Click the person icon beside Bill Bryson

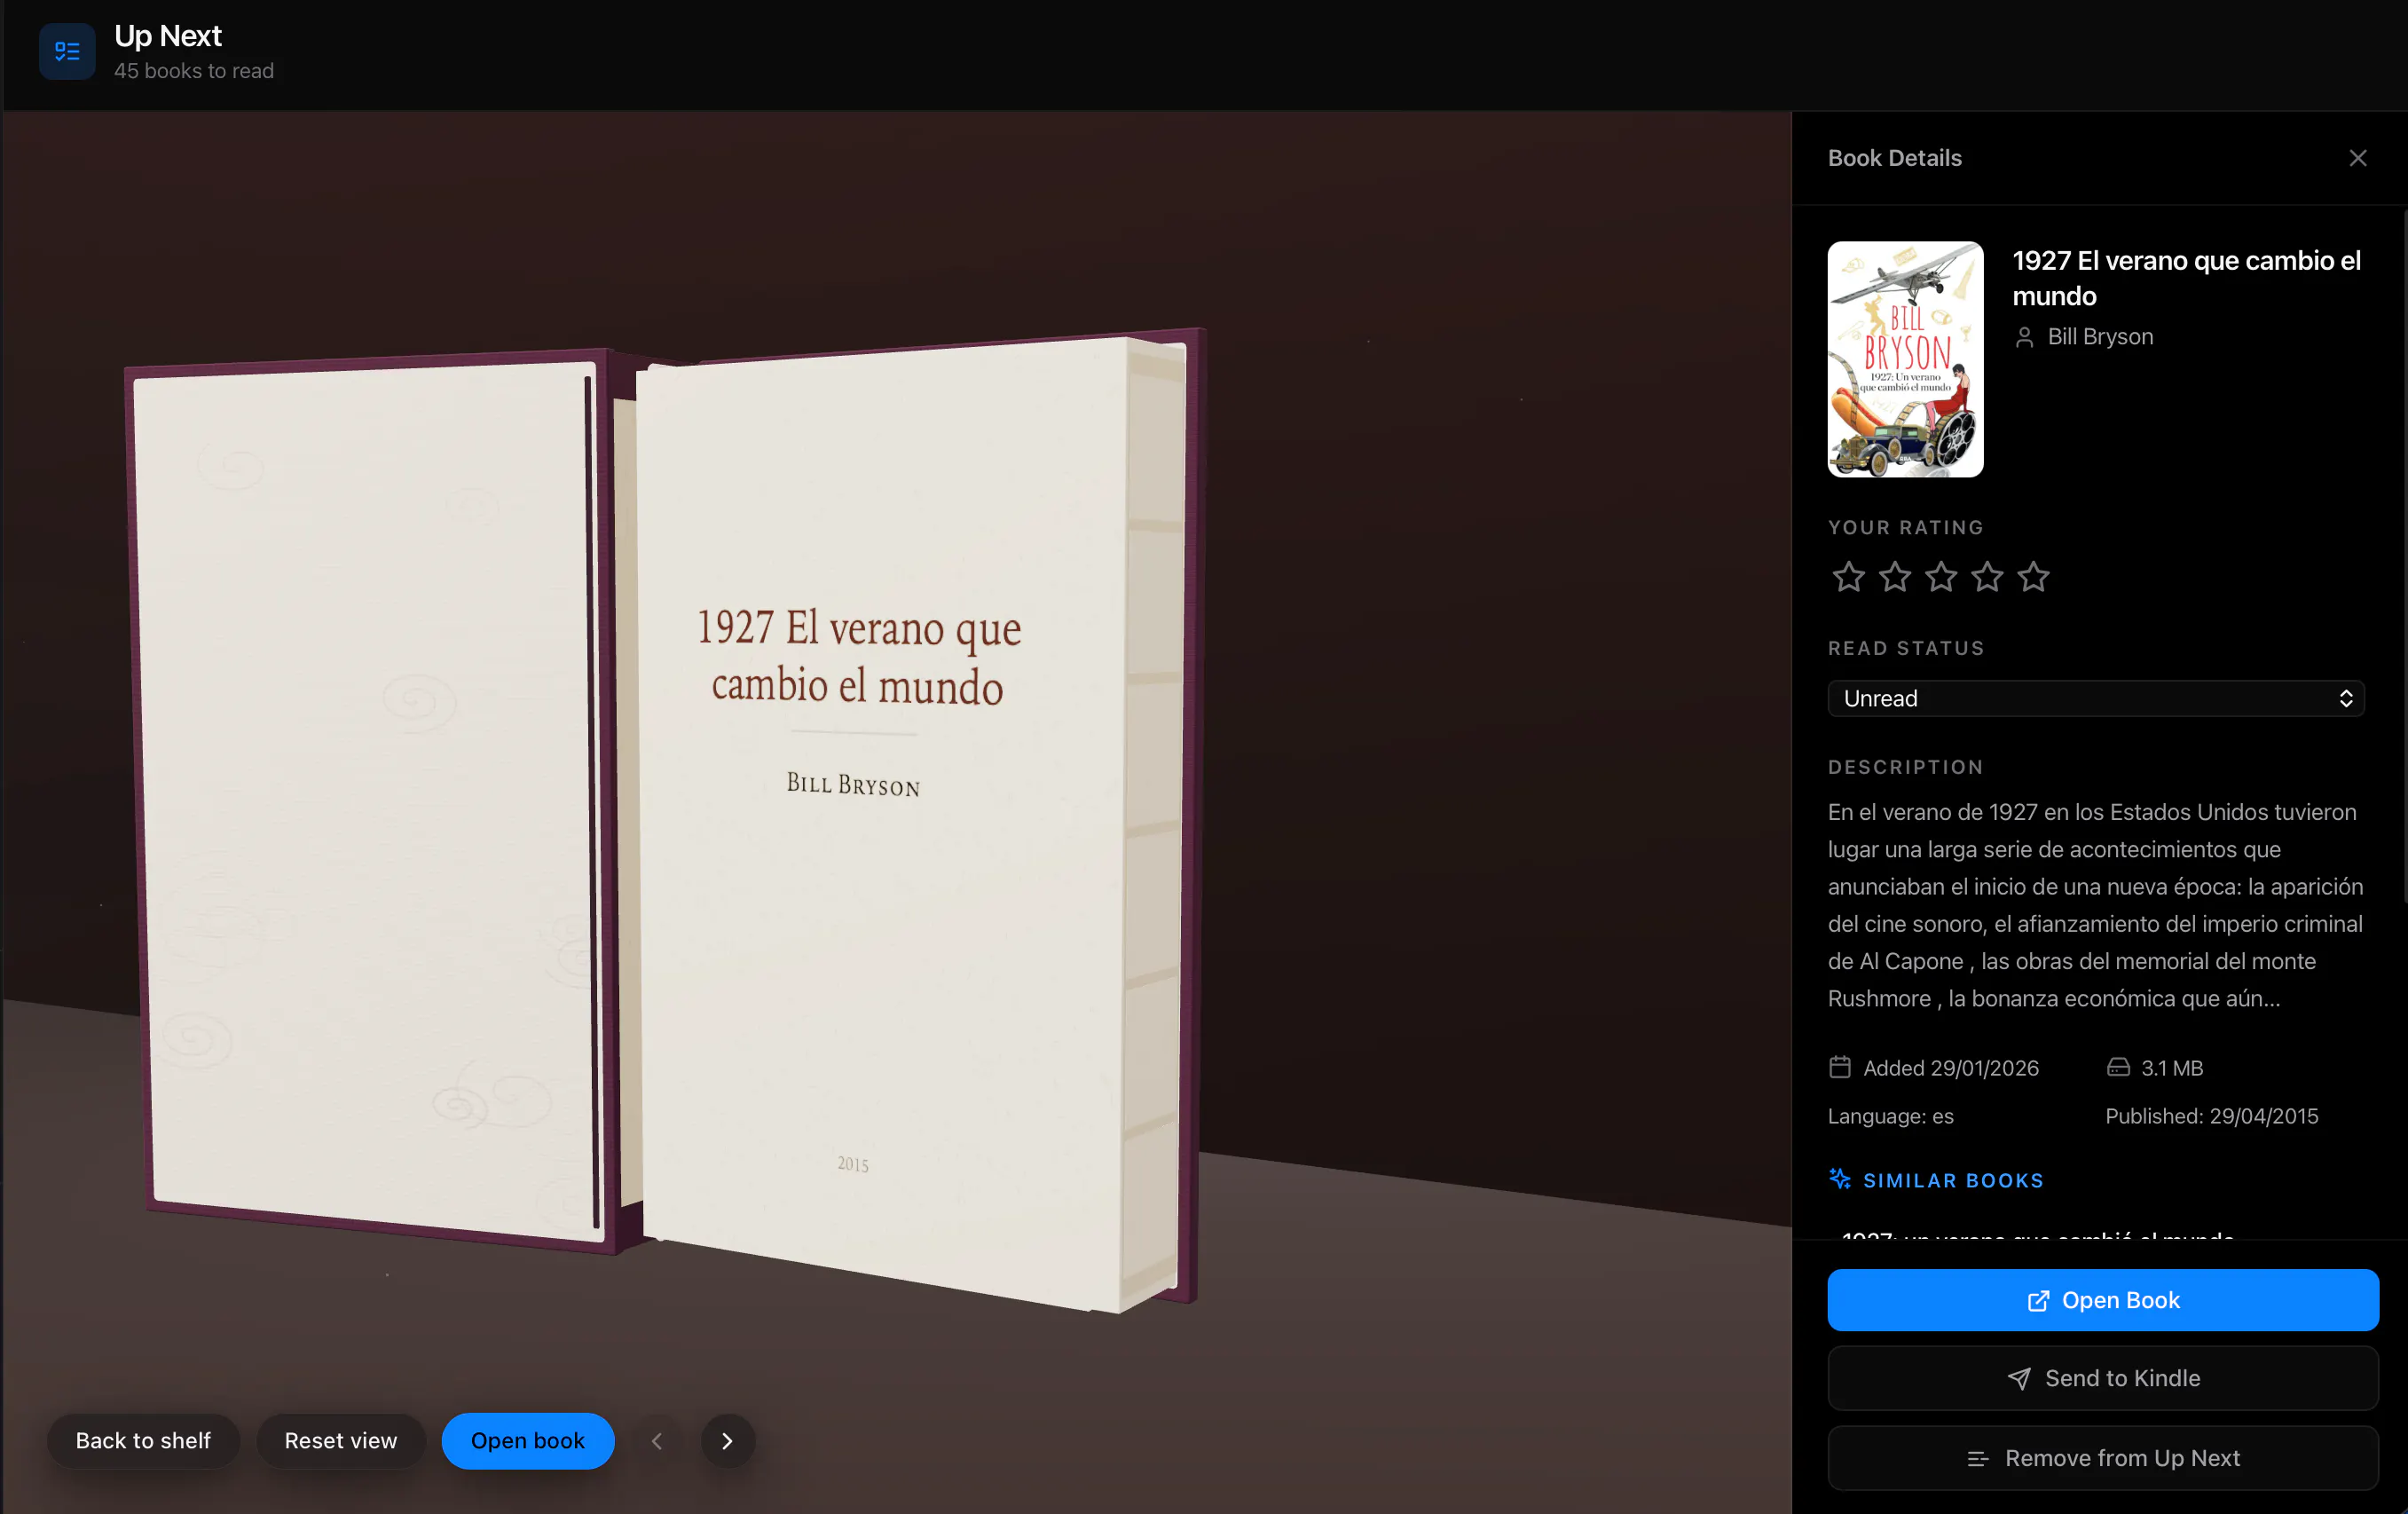2024,337
